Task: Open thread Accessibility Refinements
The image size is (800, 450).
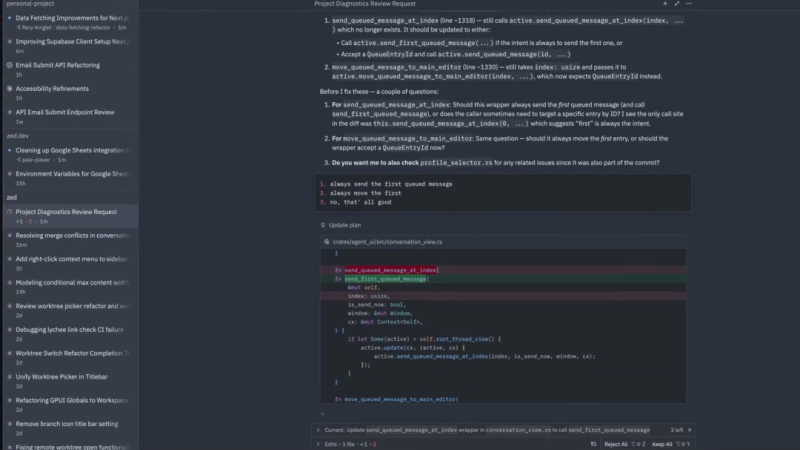Action: pos(70,93)
